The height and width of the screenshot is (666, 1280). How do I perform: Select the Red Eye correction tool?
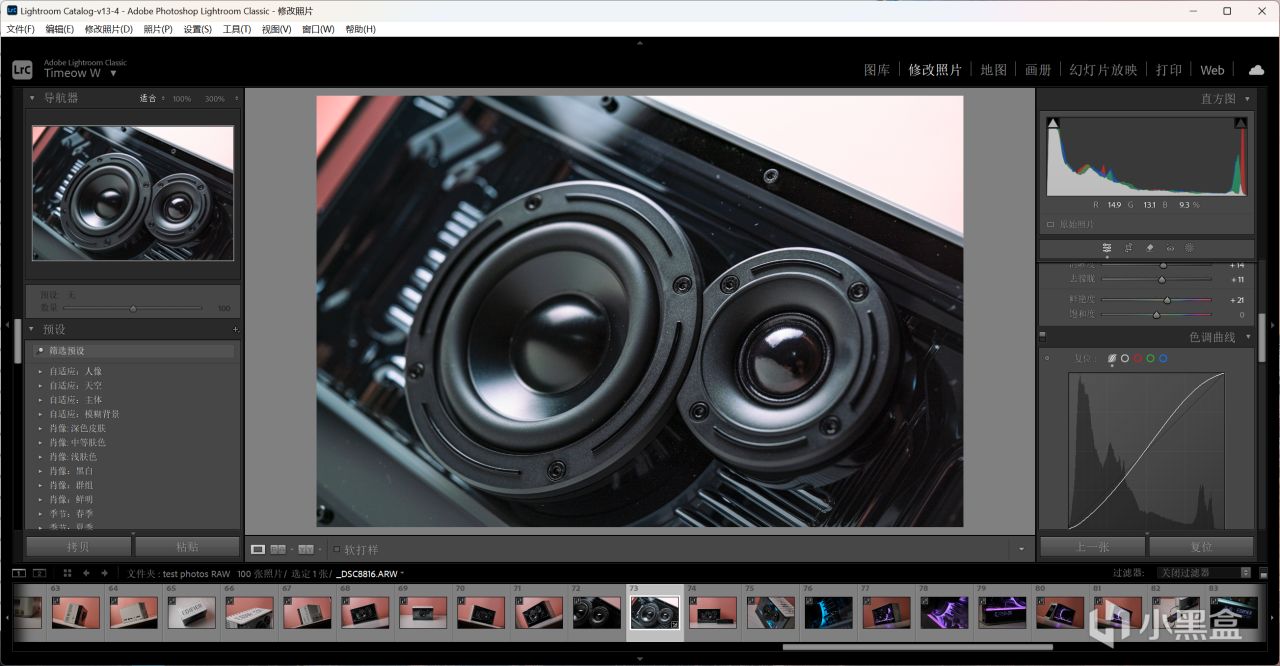[1170, 247]
